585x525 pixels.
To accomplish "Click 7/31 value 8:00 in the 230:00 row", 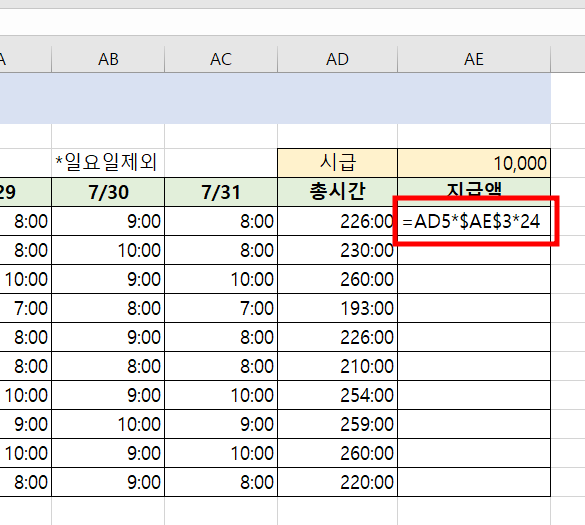I will pyautogui.click(x=221, y=250).
